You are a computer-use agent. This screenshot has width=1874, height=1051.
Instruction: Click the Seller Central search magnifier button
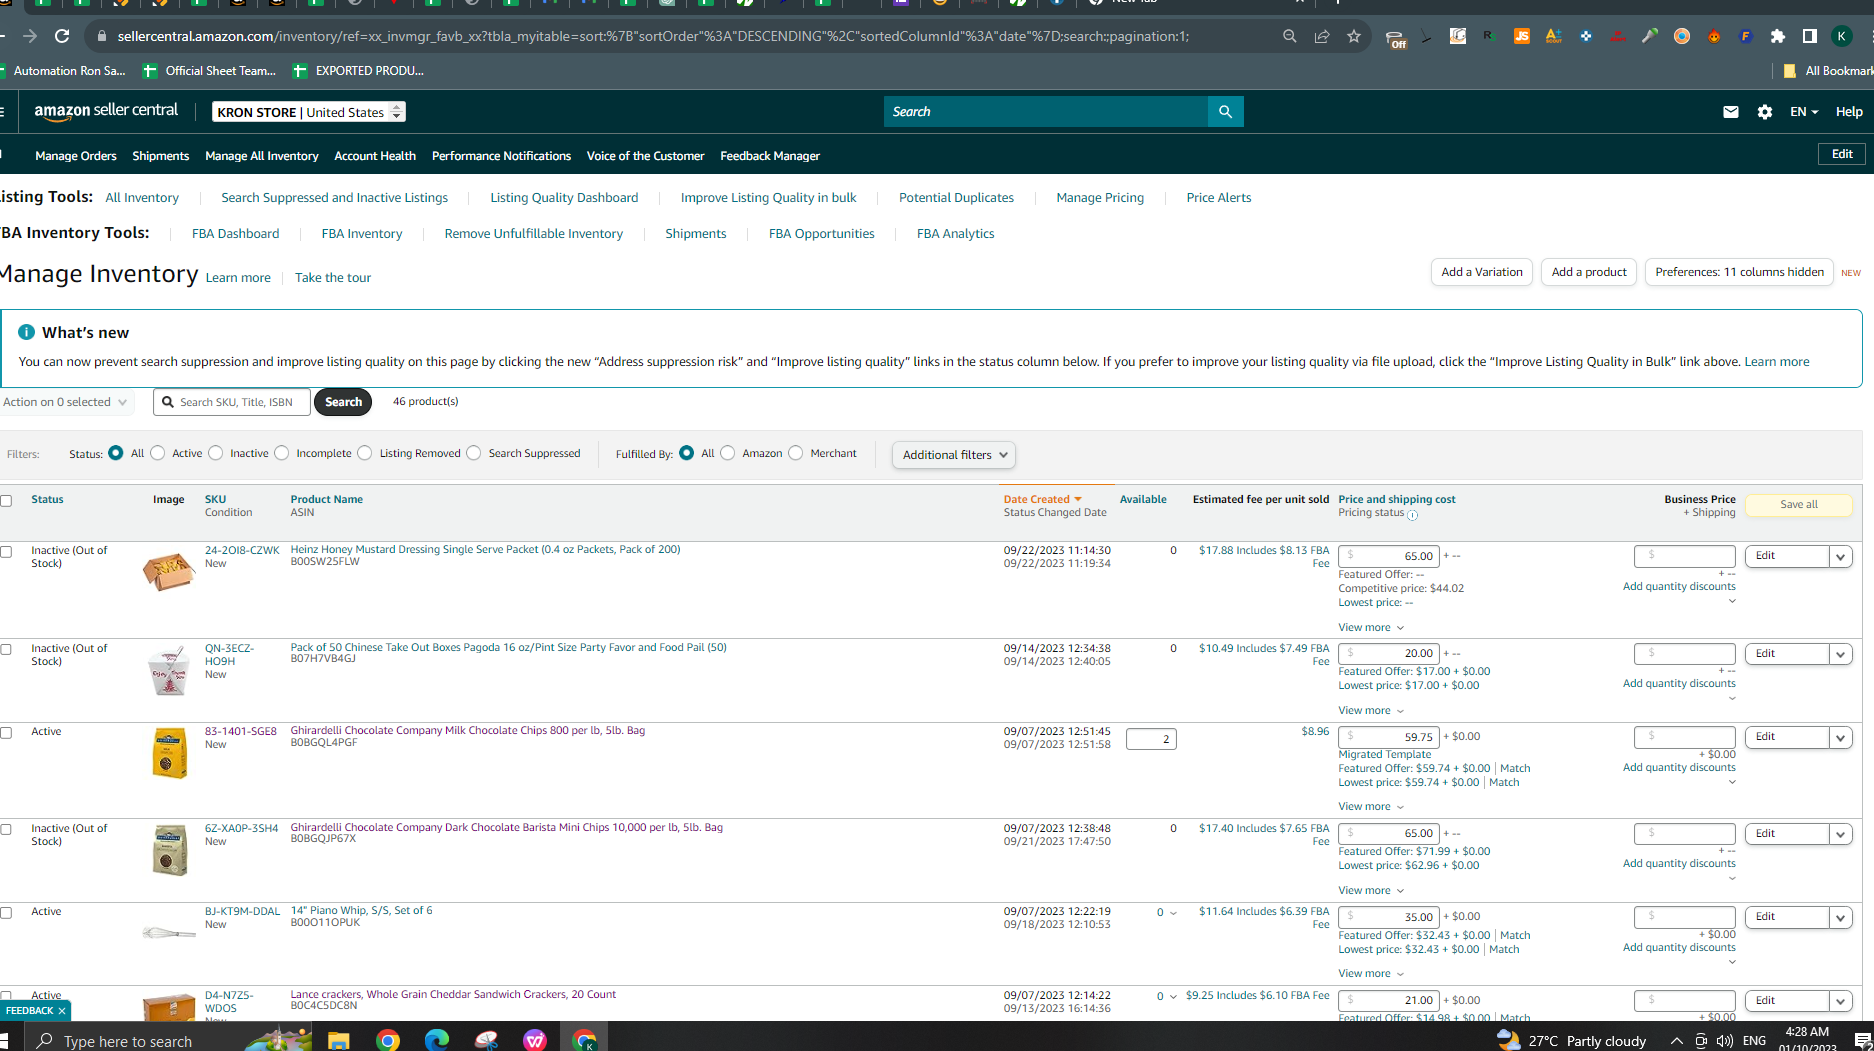pos(1225,112)
